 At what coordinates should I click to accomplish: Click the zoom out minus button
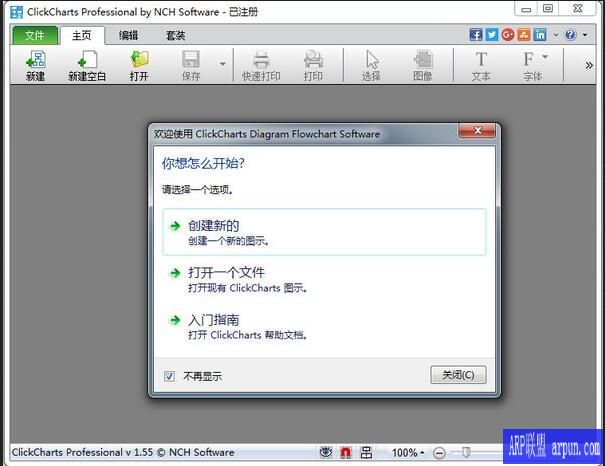click(x=439, y=452)
